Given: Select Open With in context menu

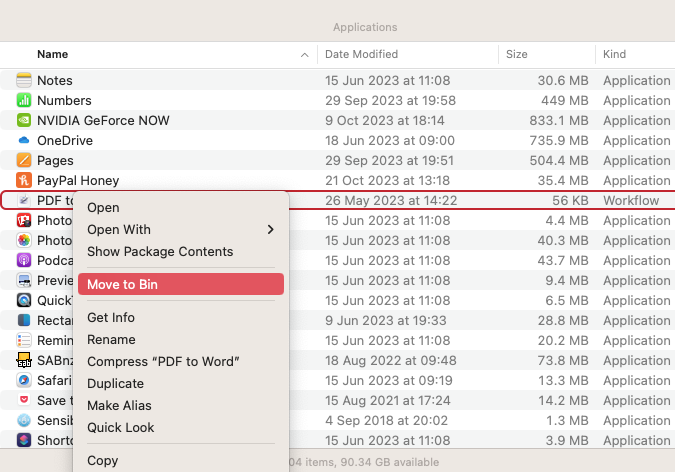Looking at the screenshot, I should coord(181,230).
